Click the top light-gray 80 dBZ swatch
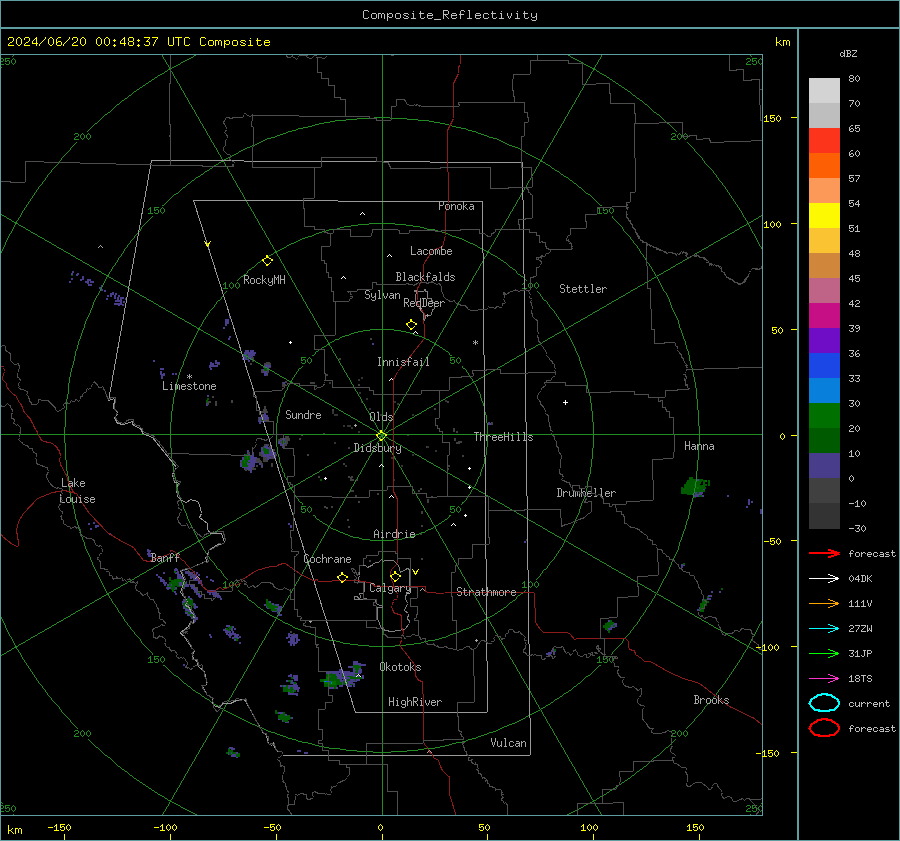The image size is (900, 841). tap(824, 91)
